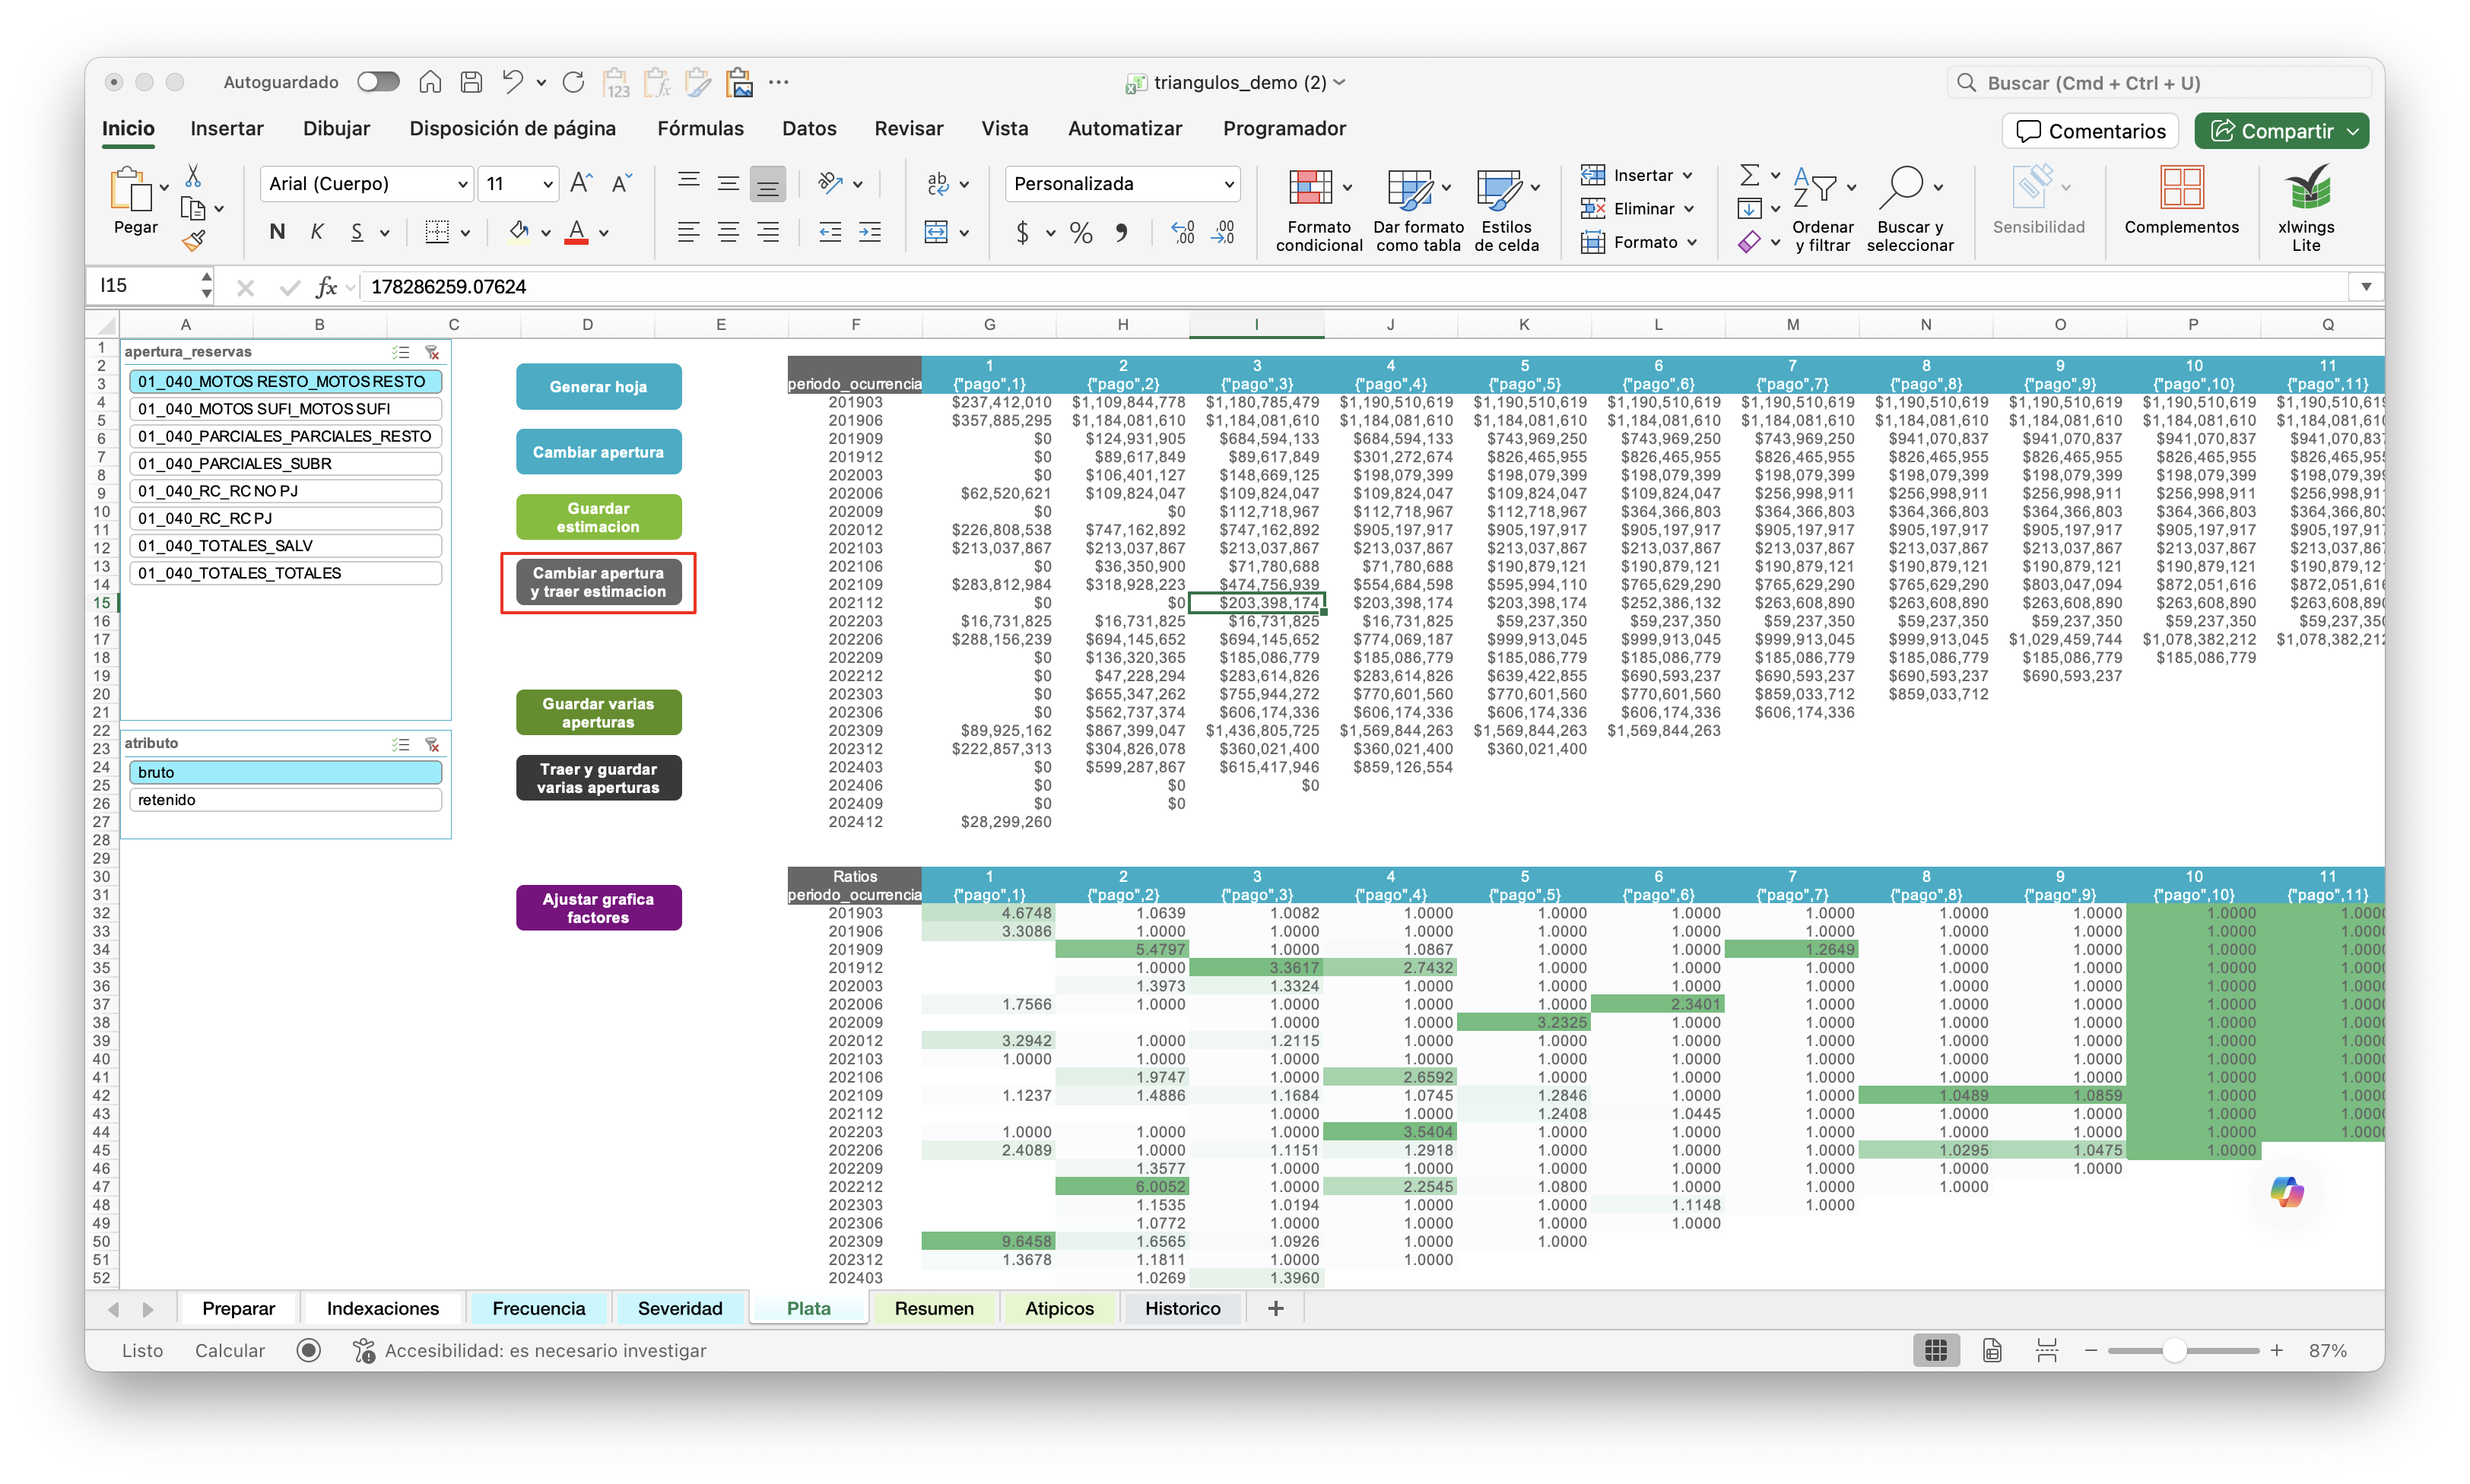Apply underline (S) formatting
The width and height of the screenshot is (2470, 1484).
357,232
